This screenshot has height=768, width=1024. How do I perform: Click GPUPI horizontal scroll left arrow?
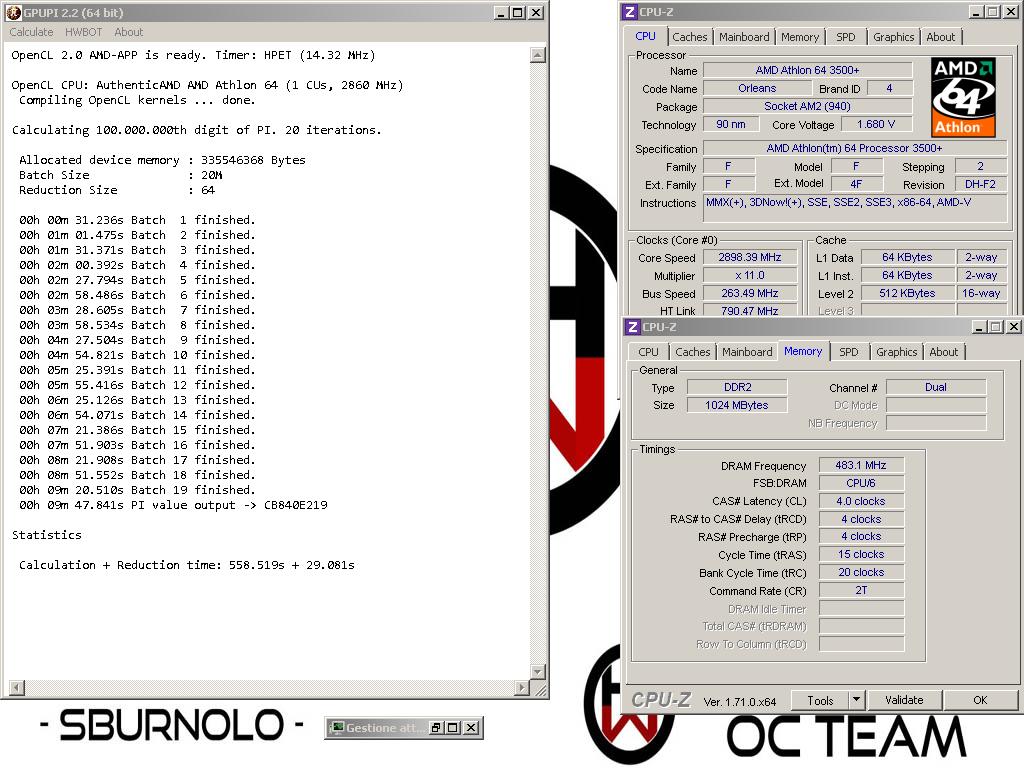point(17,688)
